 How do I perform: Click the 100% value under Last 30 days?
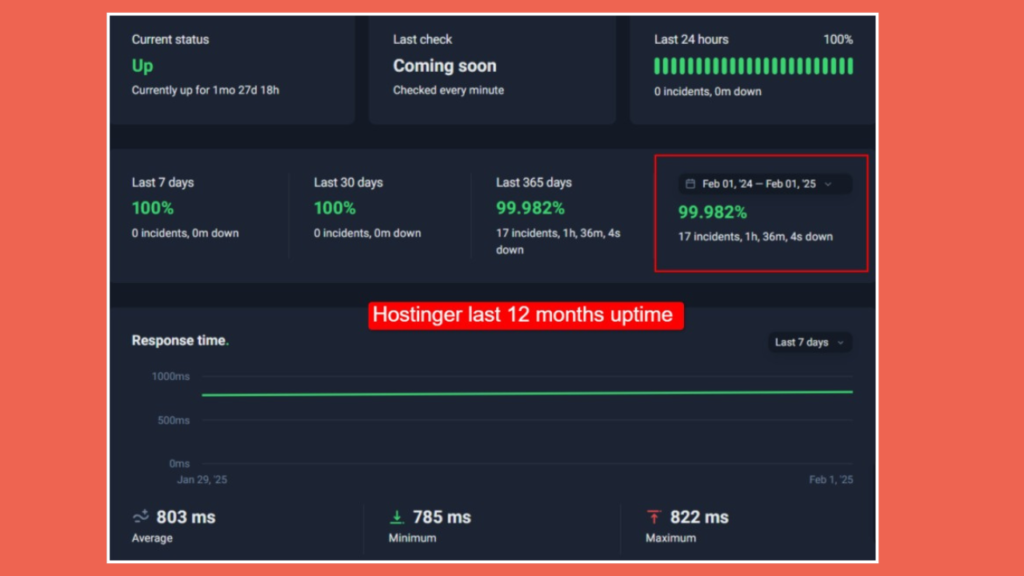point(334,208)
